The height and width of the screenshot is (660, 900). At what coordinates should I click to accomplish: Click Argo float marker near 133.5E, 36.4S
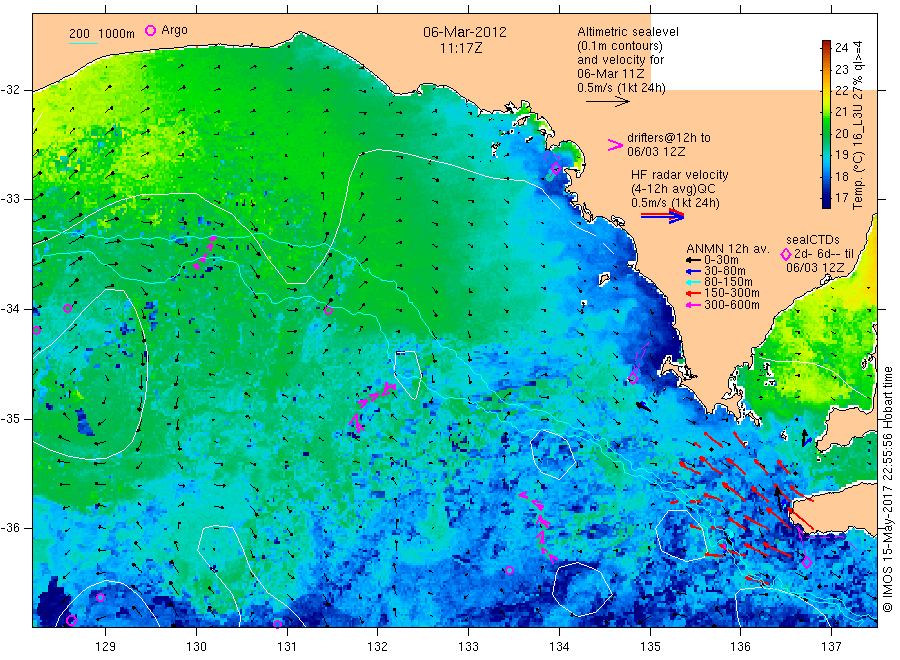tap(509, 570)
